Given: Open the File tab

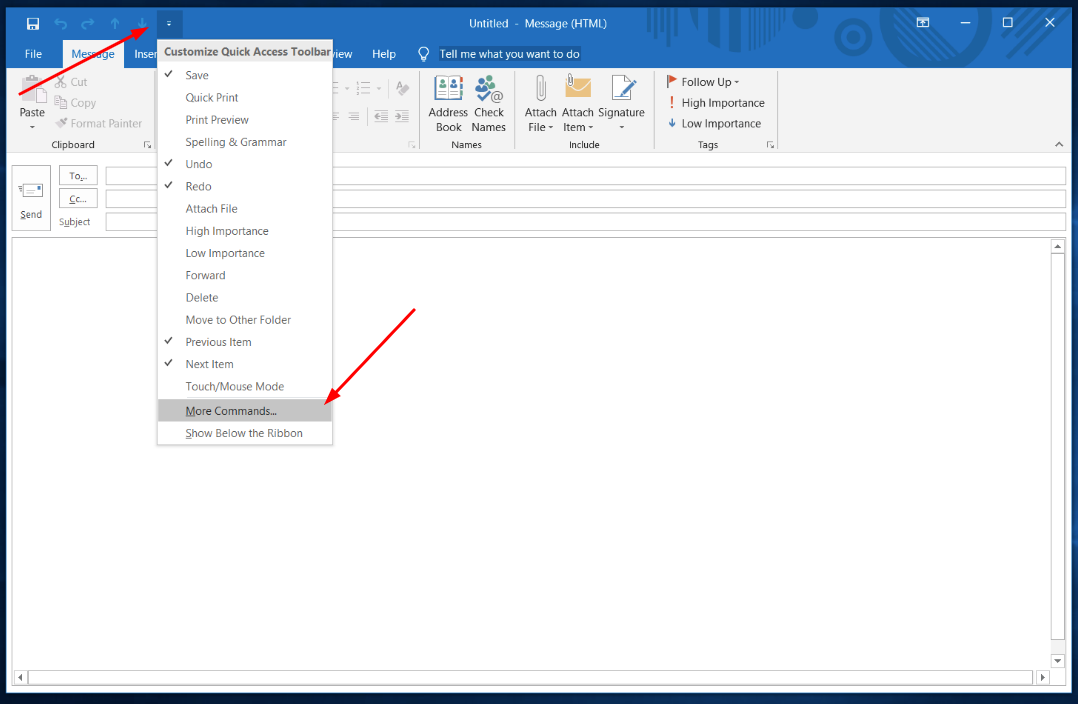Looking at the screenshot, I should pyautogui.click(x=33, y=54).
